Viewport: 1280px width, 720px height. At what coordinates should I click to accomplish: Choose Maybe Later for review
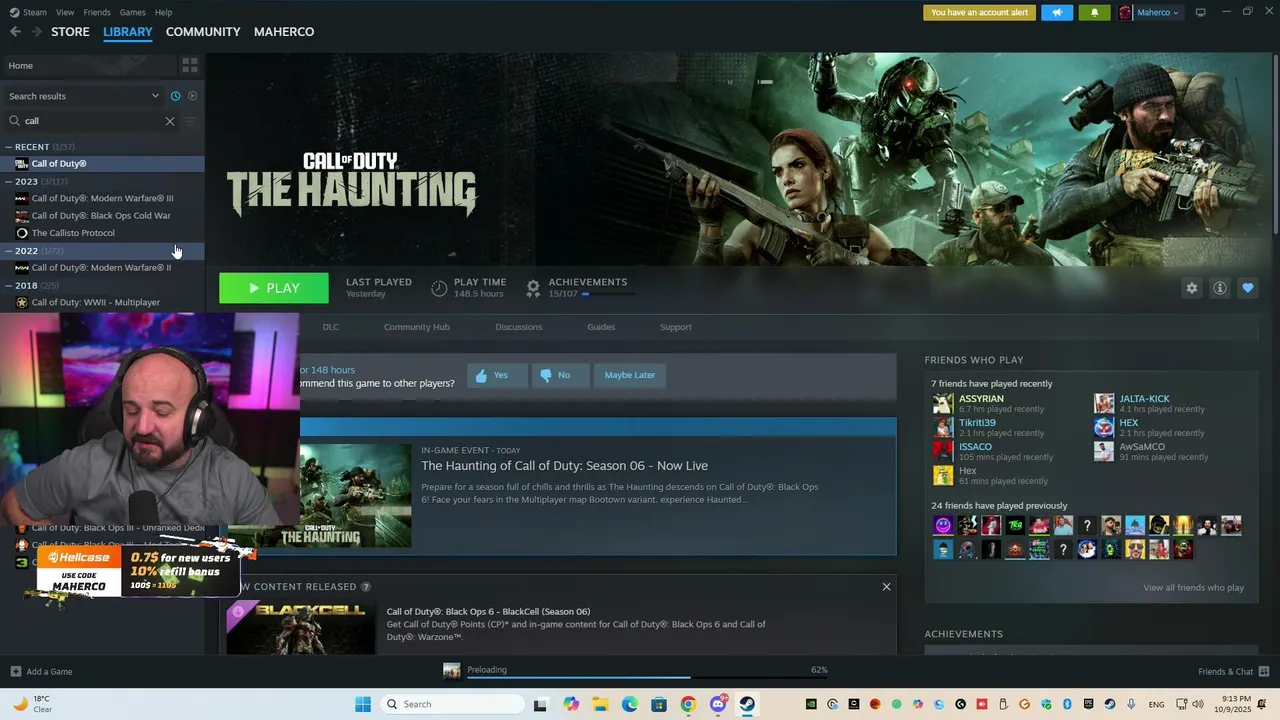pos(630,375)
